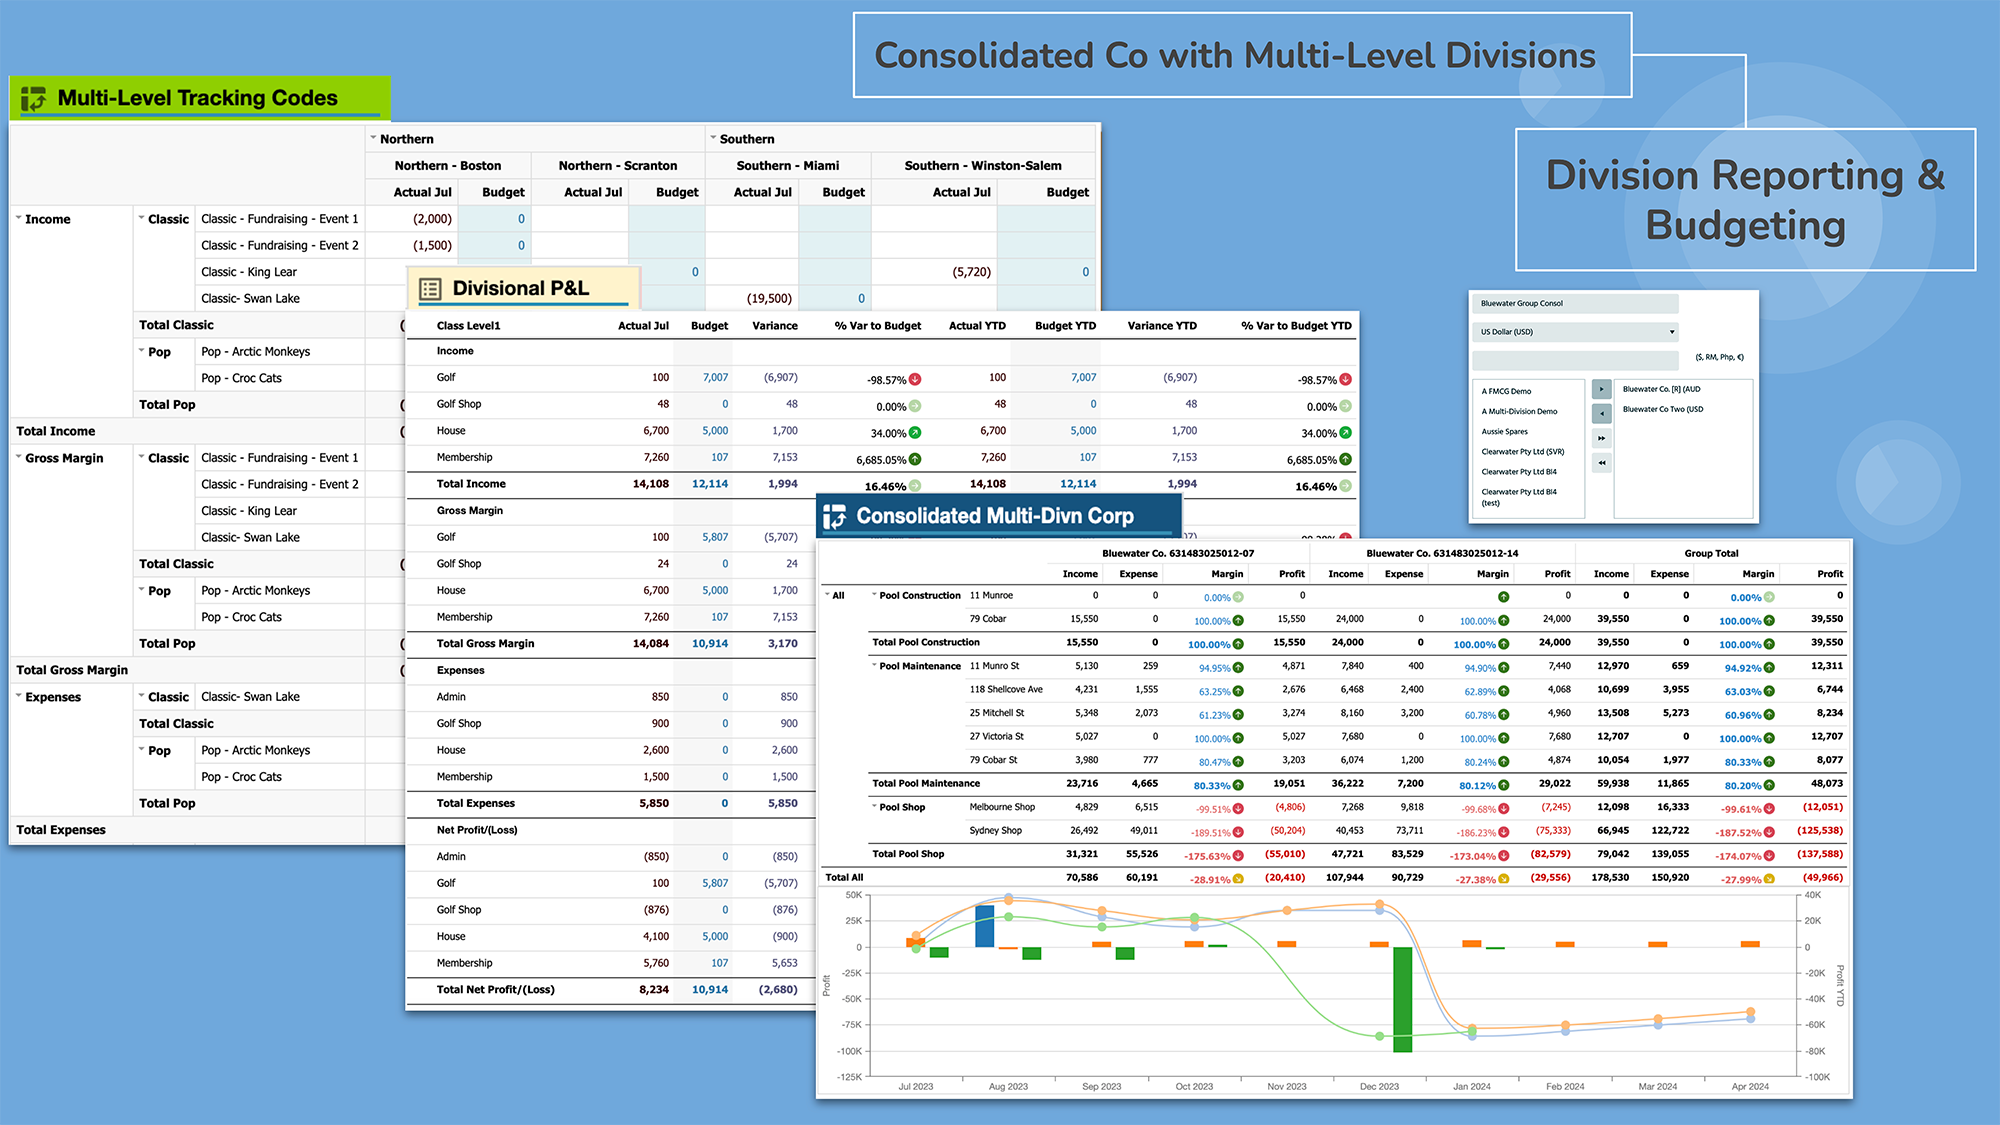Collapse the Northern region column group
The width and height of the screenshot is (2000, 1125).
(375, 139)
